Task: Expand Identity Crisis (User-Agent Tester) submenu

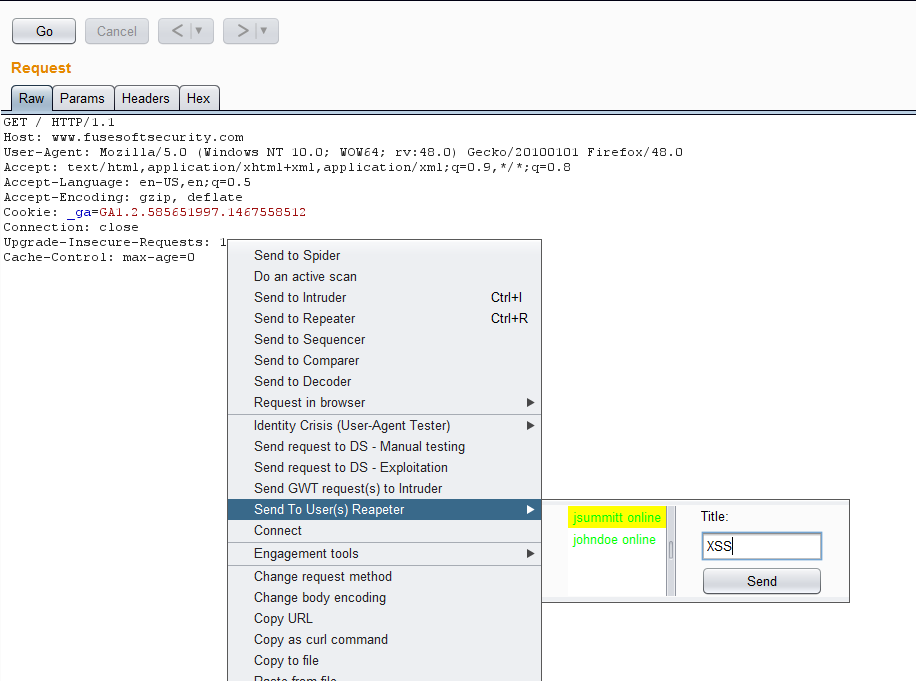Action: point(384,426)
